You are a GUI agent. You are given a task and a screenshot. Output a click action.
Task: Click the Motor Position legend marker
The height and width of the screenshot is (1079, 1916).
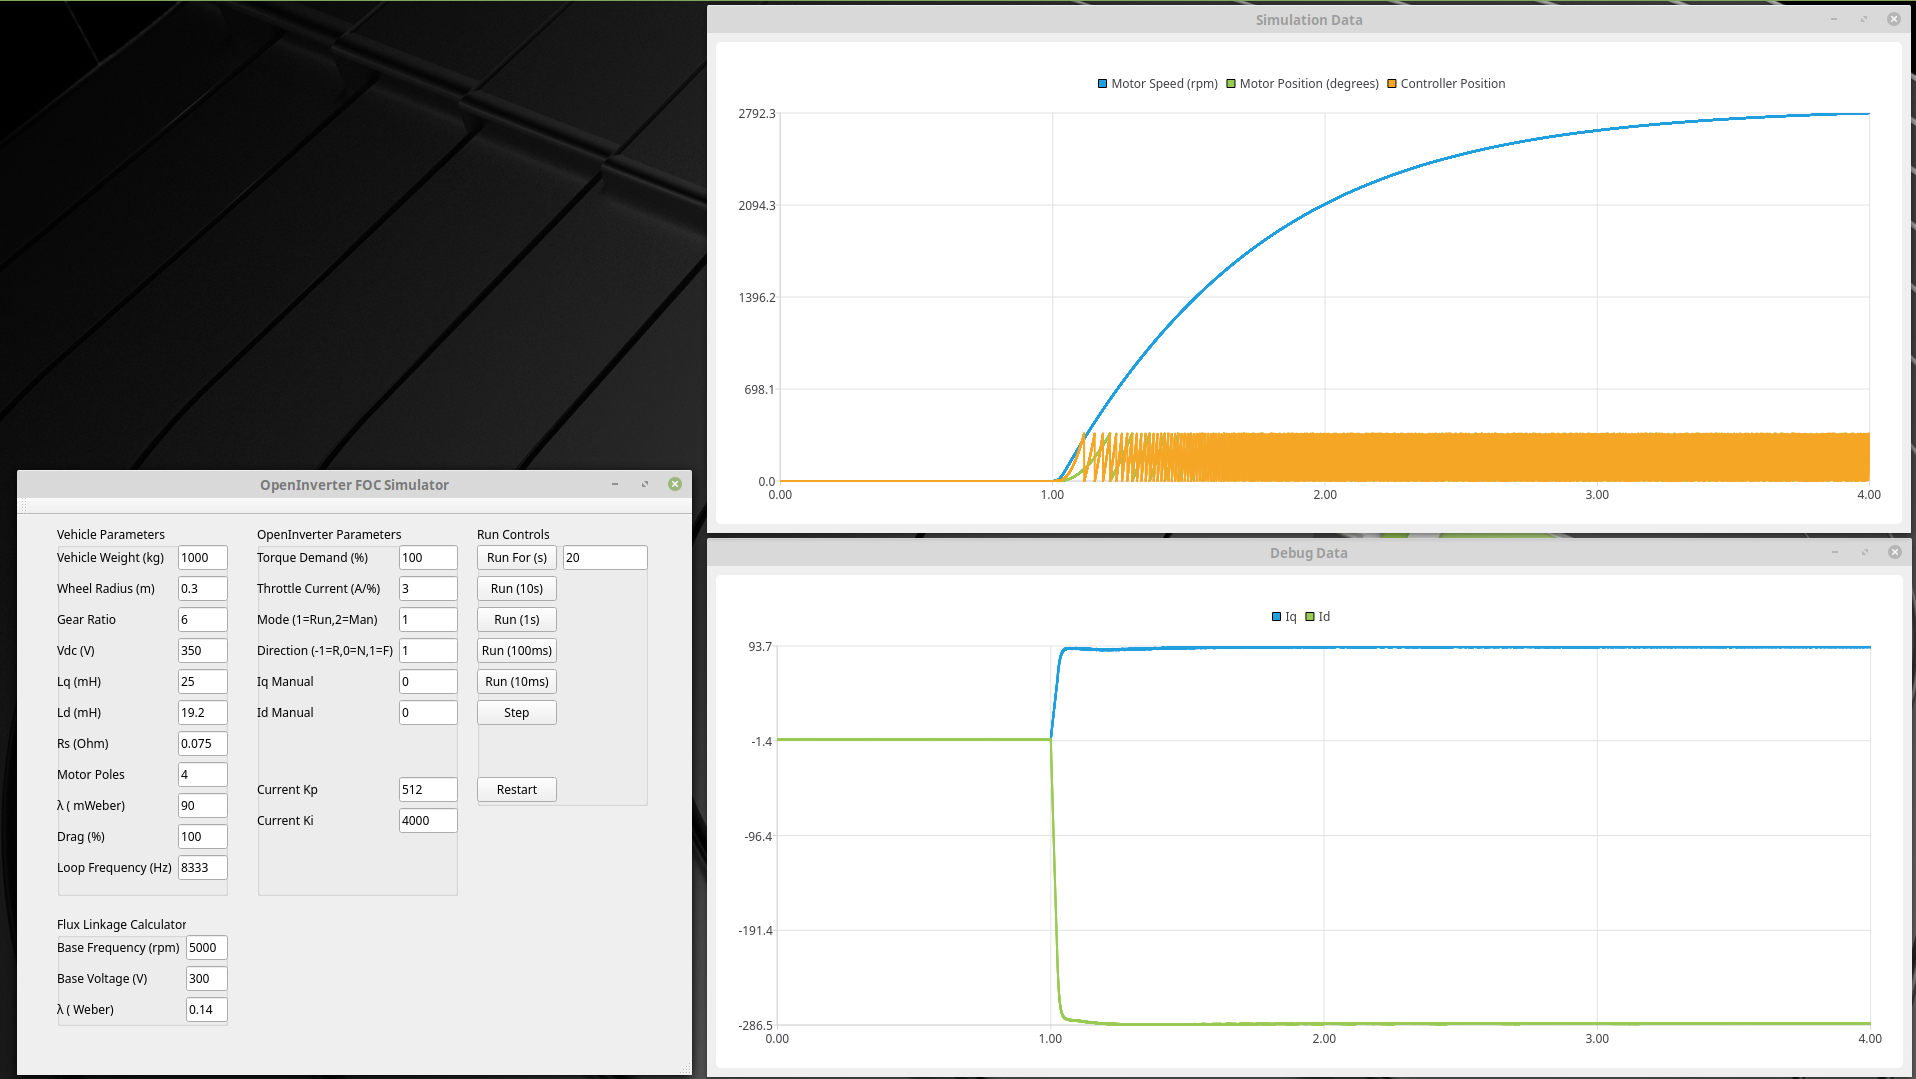tap(1231, 84)
